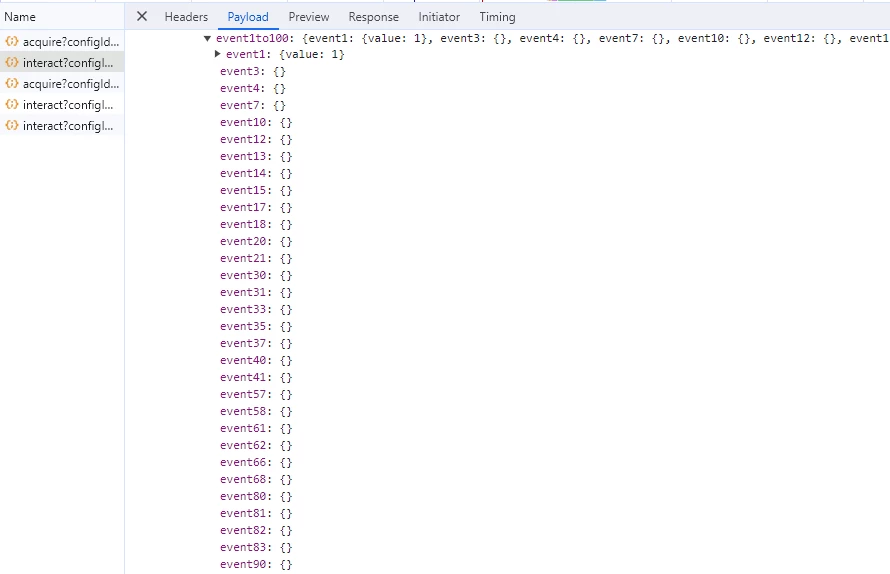Click the event61 property row
This screenshot has width=890, height=574.
(x=256, y=429)
